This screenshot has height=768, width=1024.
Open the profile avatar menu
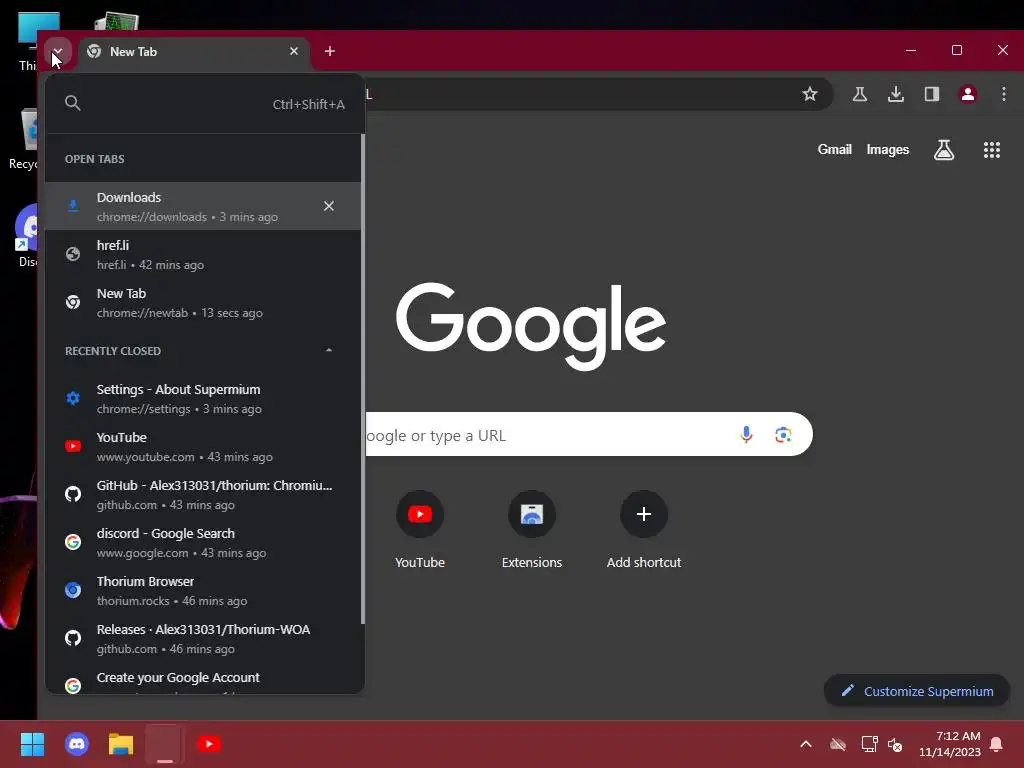[x=968, y=94]
